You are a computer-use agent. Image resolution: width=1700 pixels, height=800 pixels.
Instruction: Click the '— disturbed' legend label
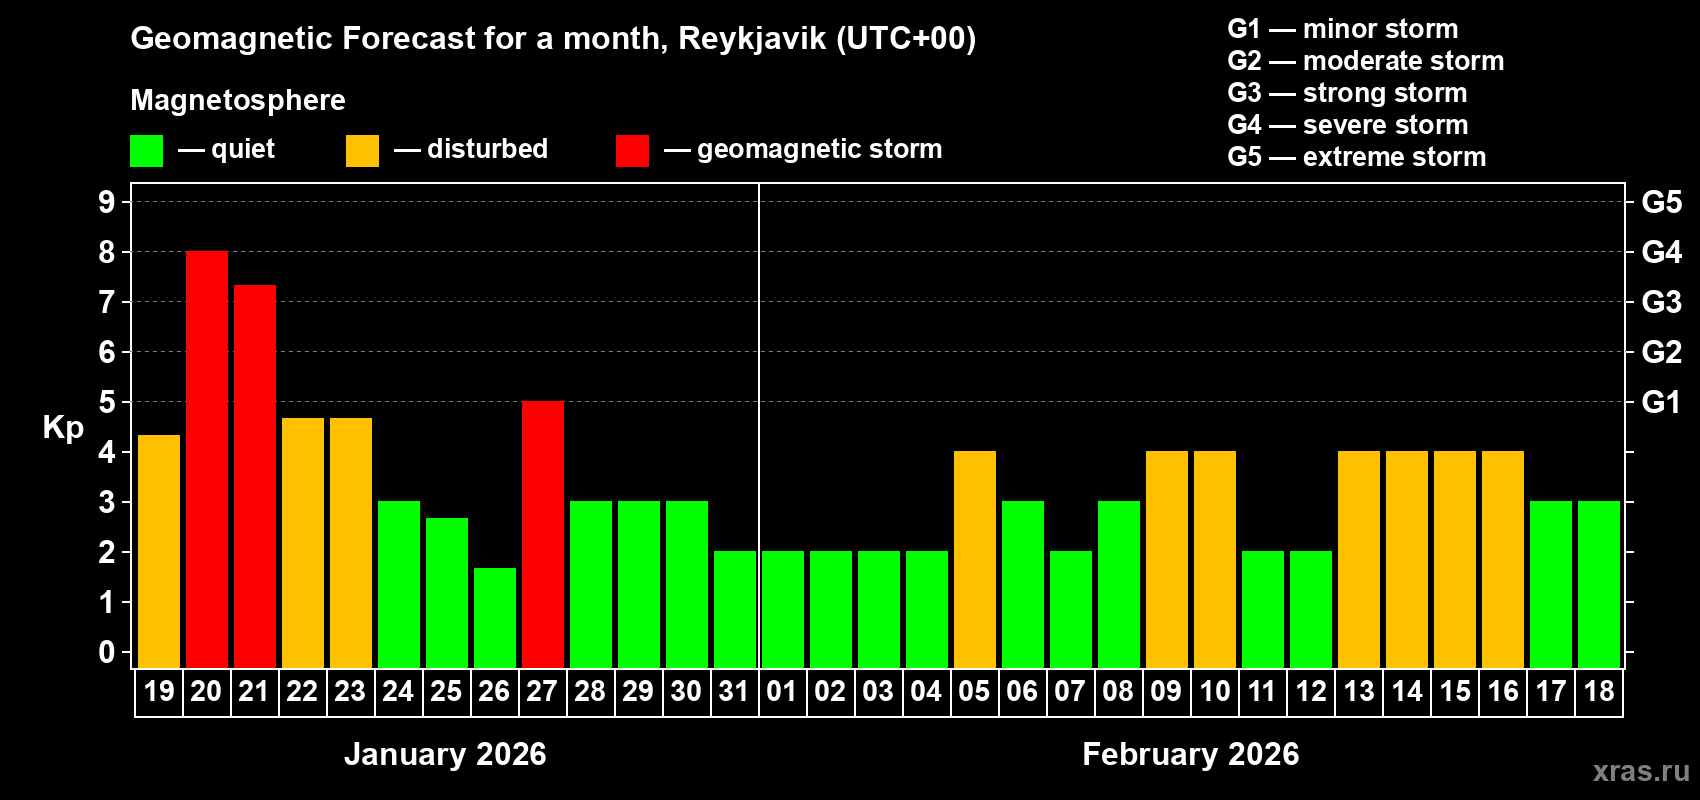point(471,149)
